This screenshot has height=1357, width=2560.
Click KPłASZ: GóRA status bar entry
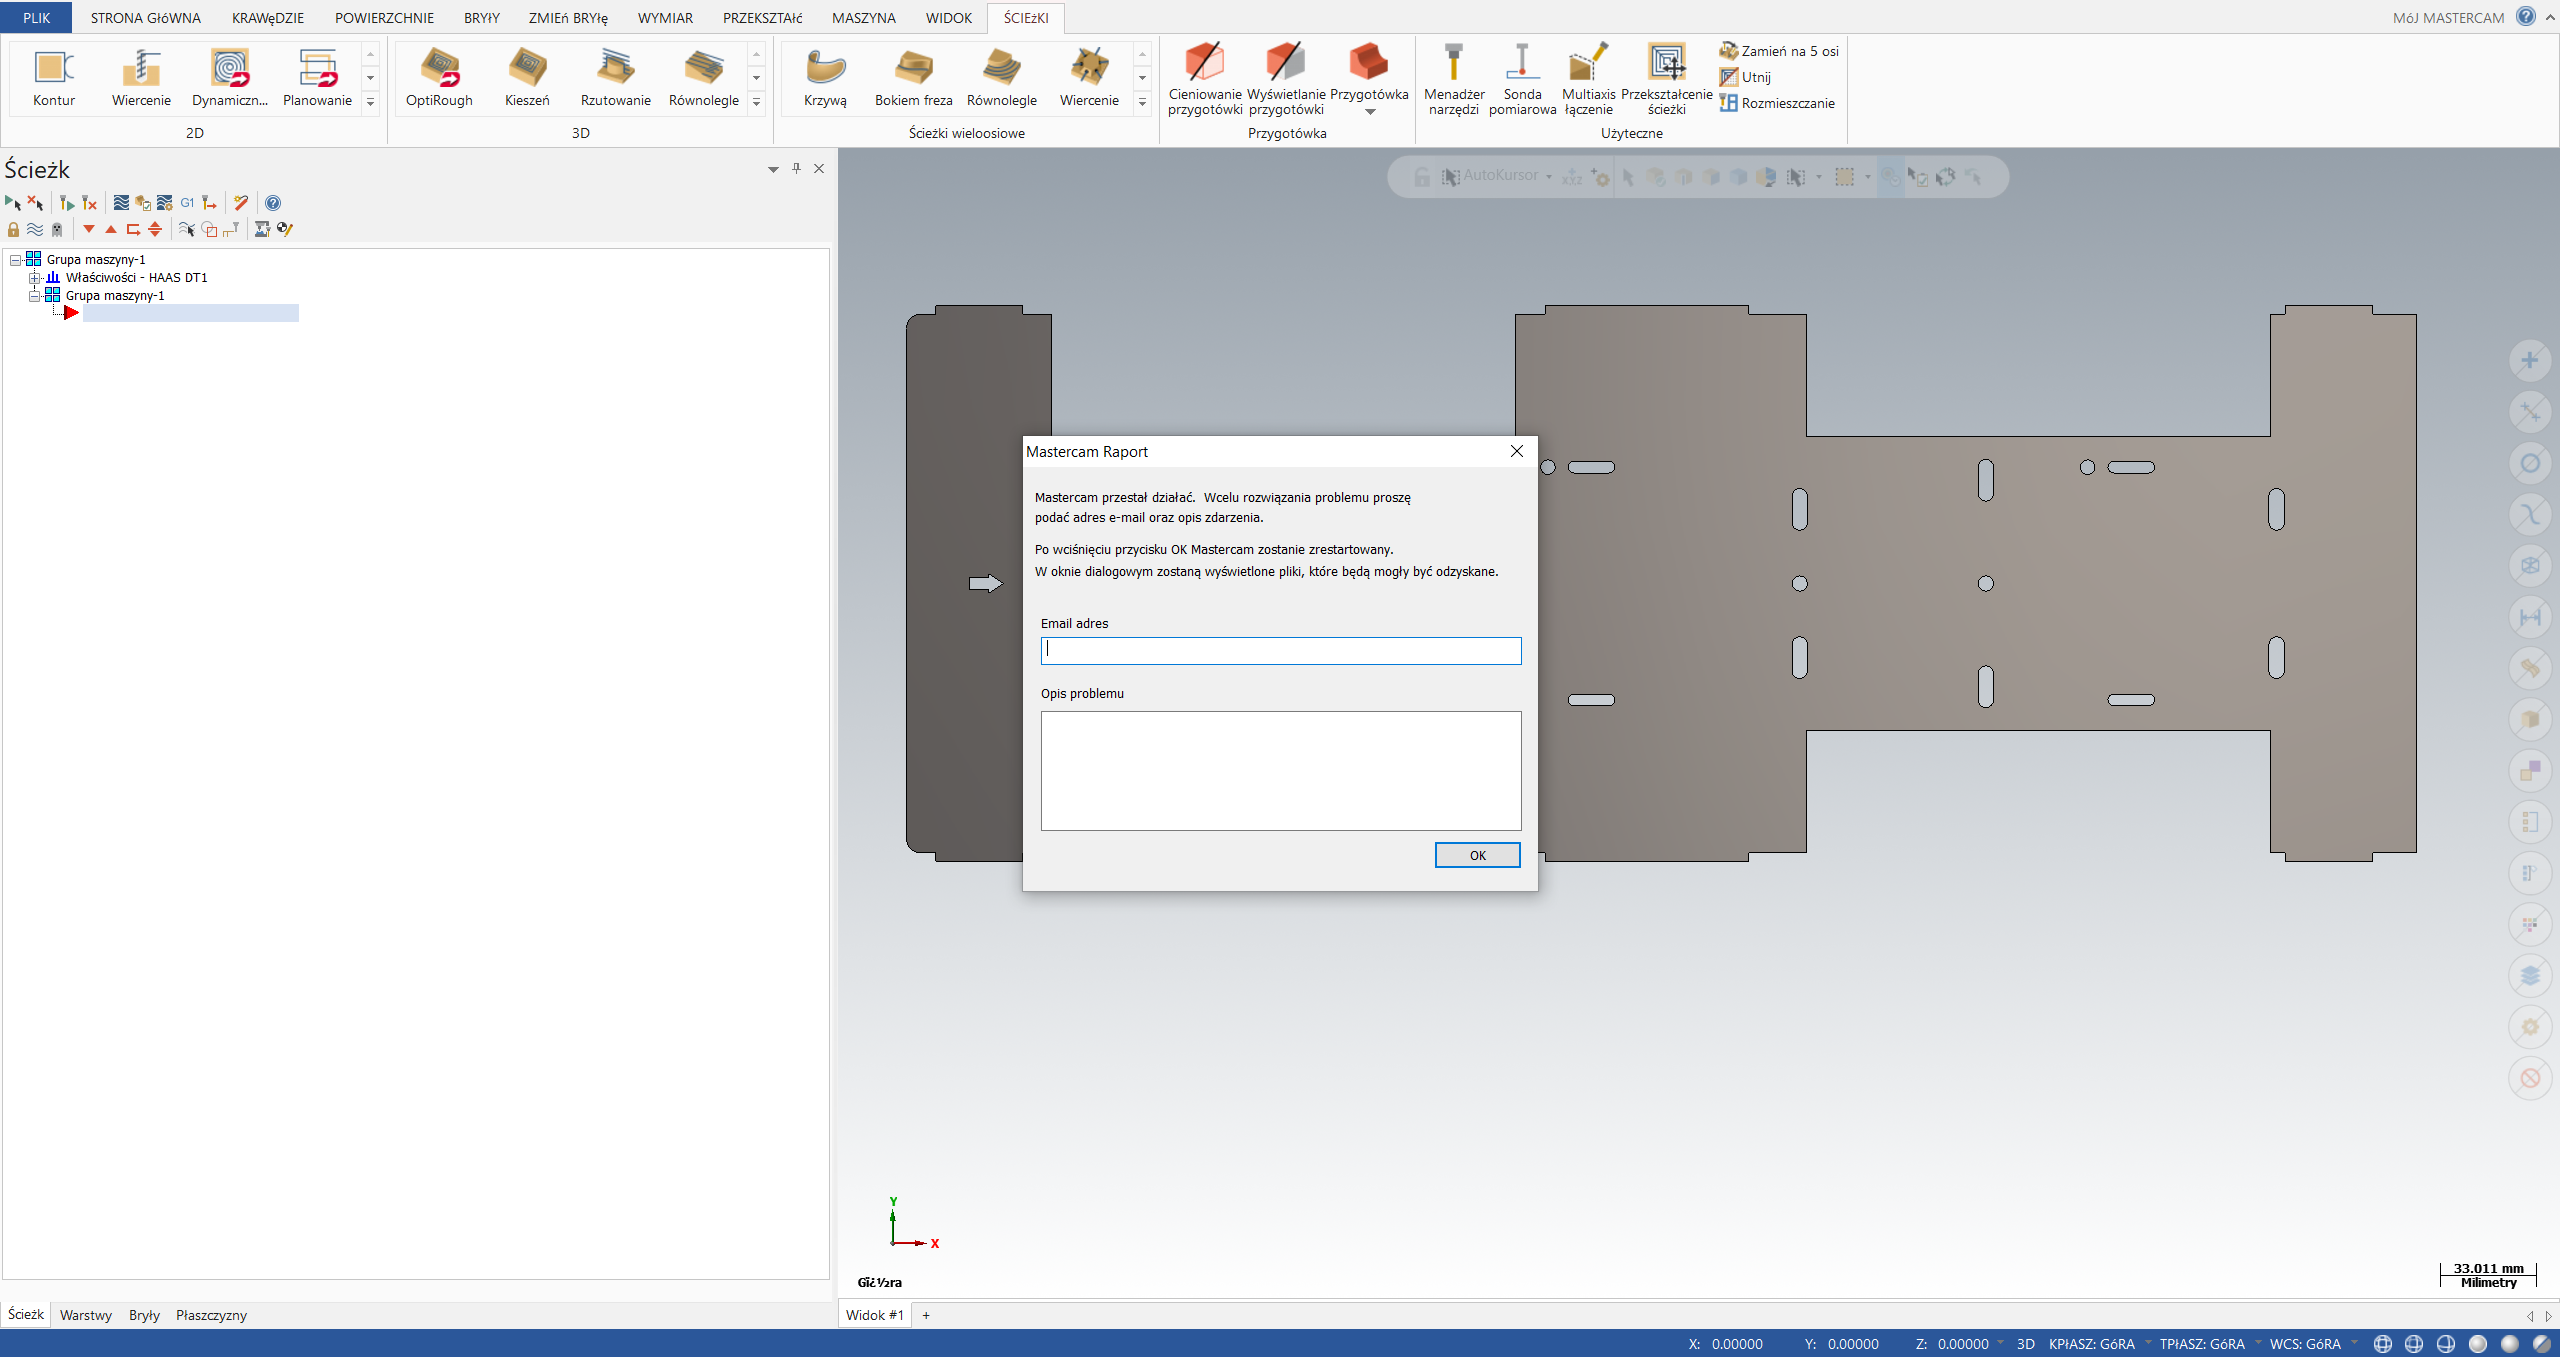2091,1344
